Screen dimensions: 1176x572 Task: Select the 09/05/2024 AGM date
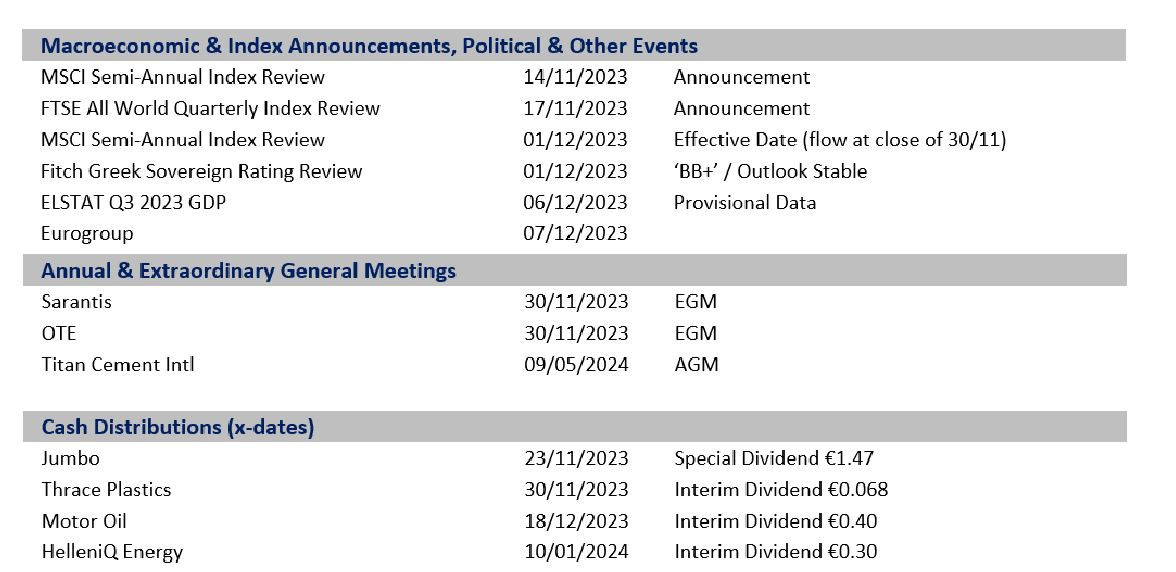pos(576,364)
